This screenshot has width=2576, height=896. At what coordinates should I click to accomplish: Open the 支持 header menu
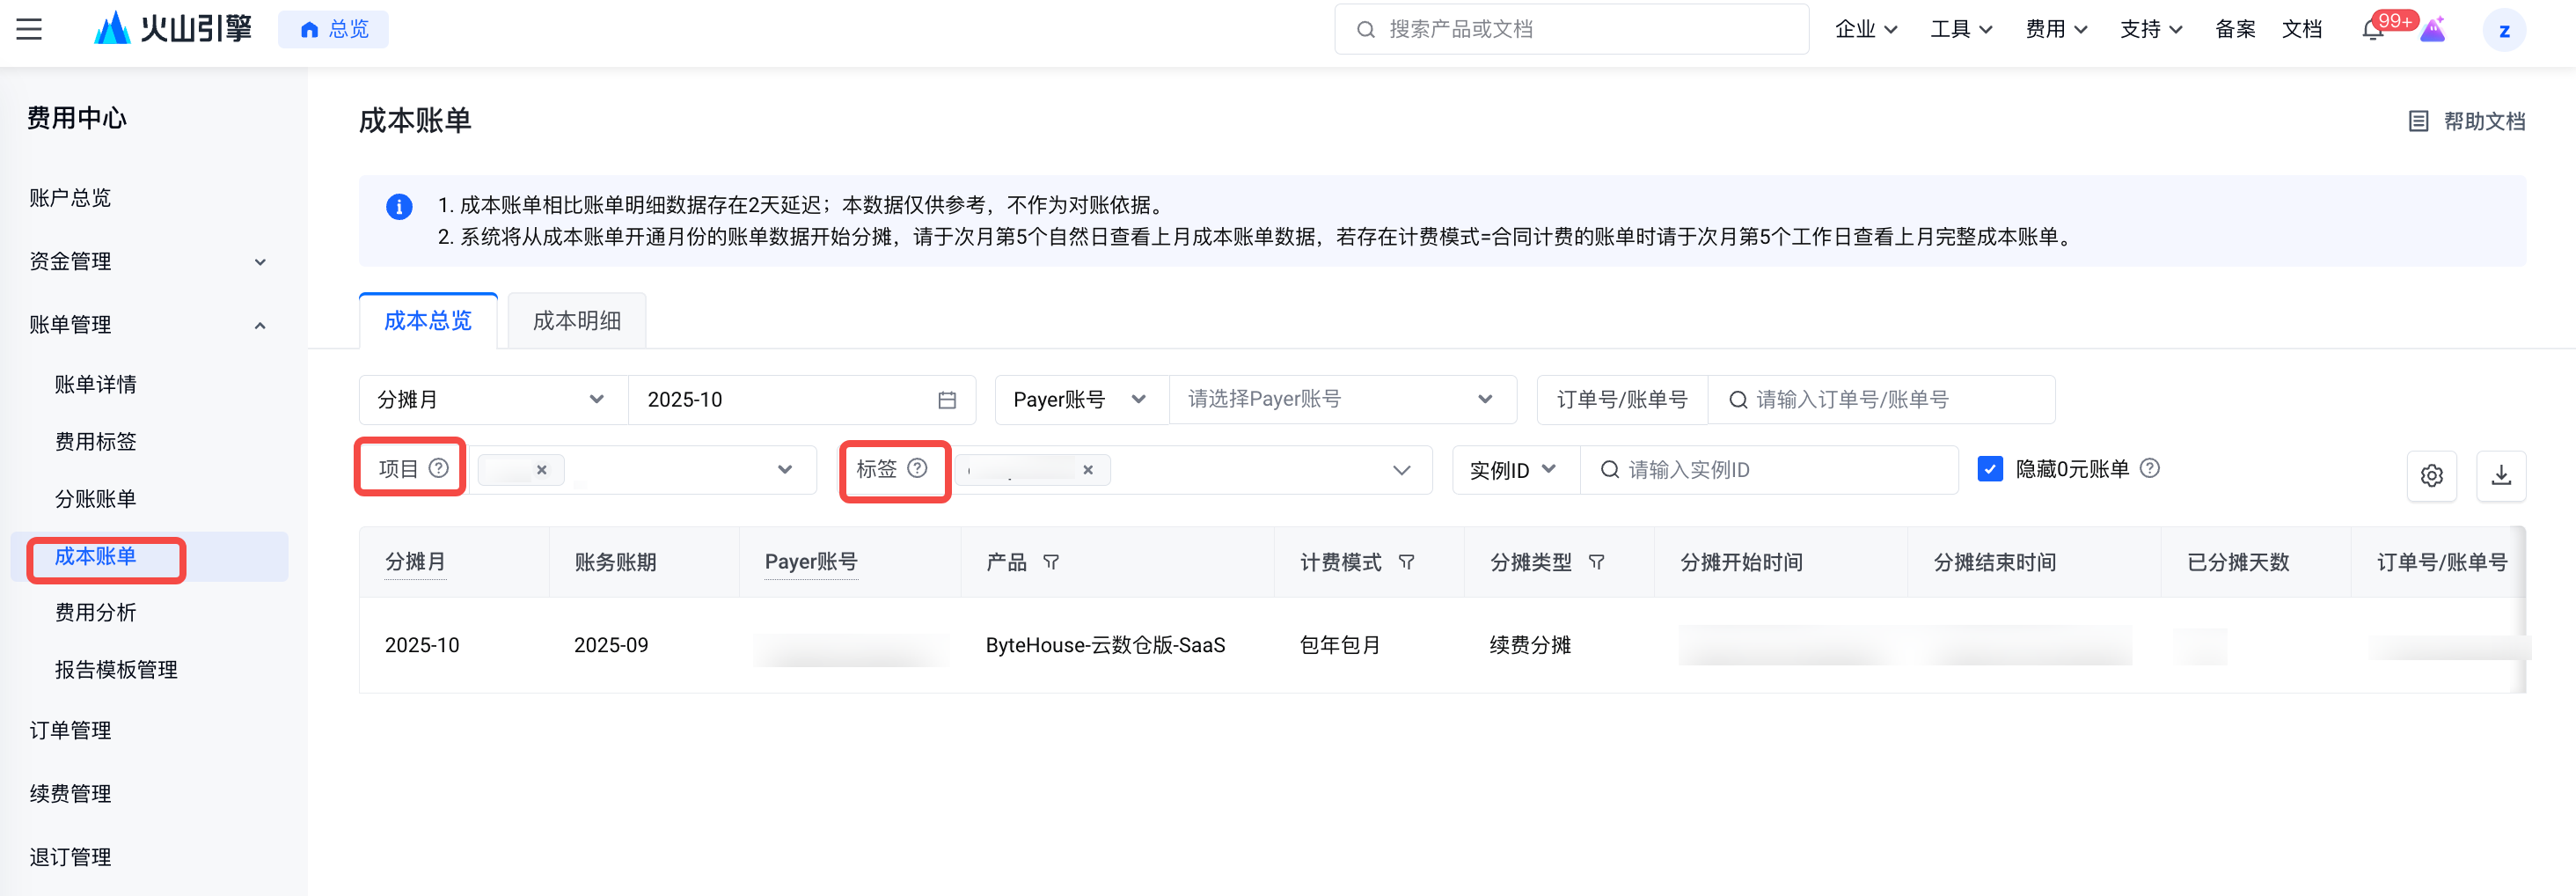tap(2151, 29)
